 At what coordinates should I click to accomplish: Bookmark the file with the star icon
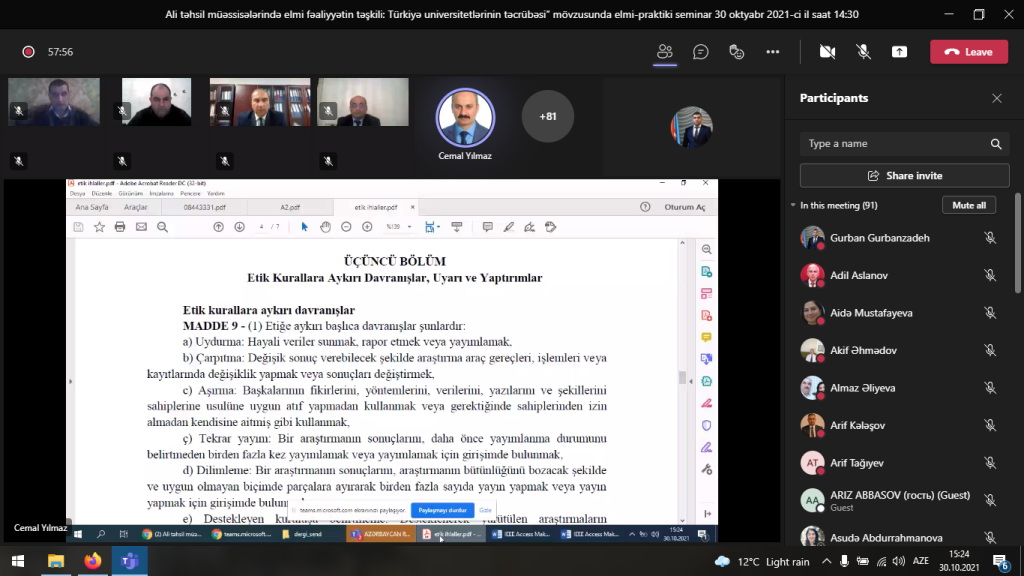(99, 227)
